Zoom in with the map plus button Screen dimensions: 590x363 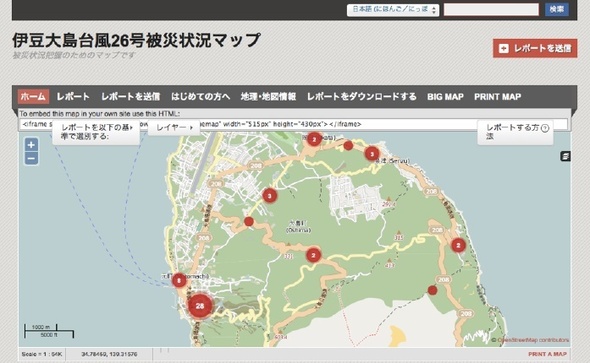31,144
